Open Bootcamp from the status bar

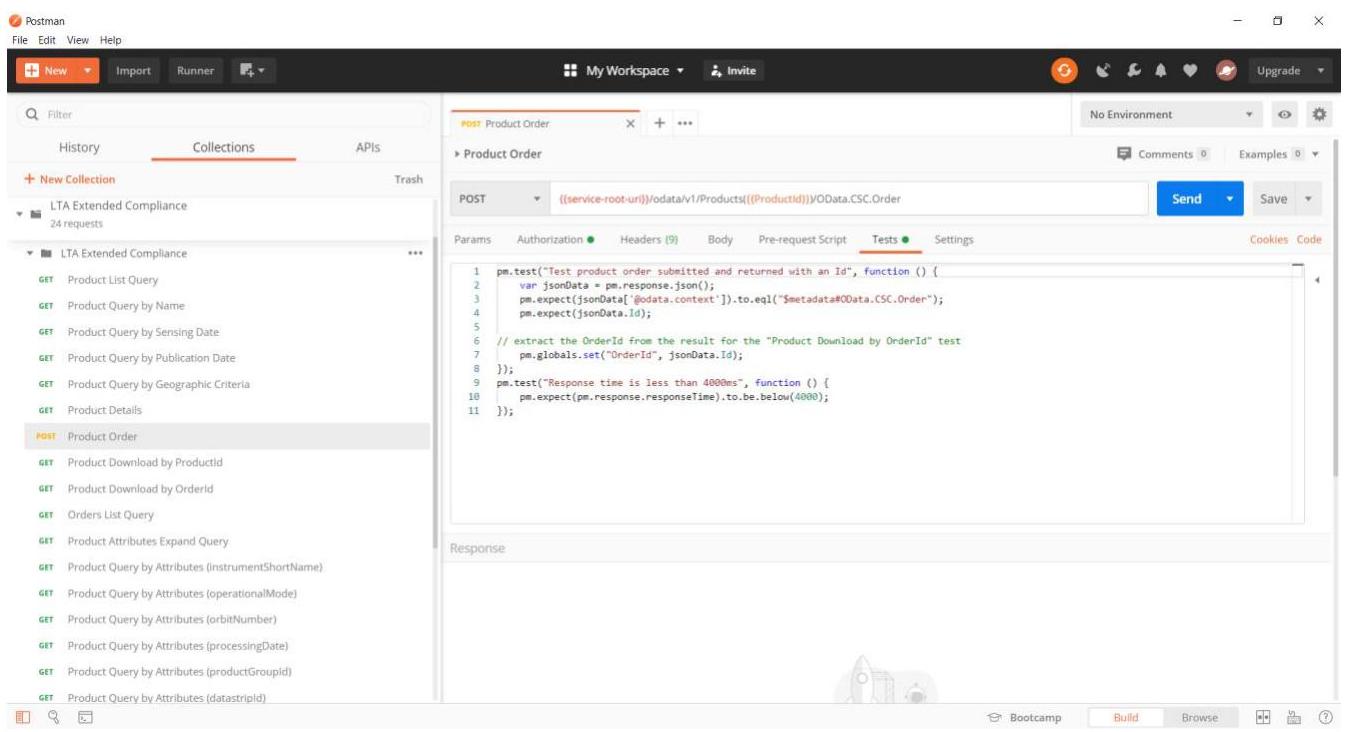pyautogui.click(x=1024, y=717)
